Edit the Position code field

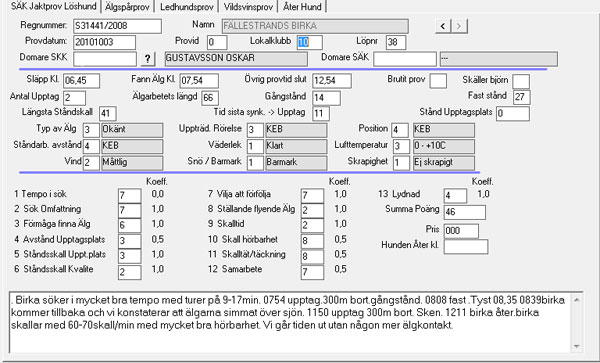(399, 130)
